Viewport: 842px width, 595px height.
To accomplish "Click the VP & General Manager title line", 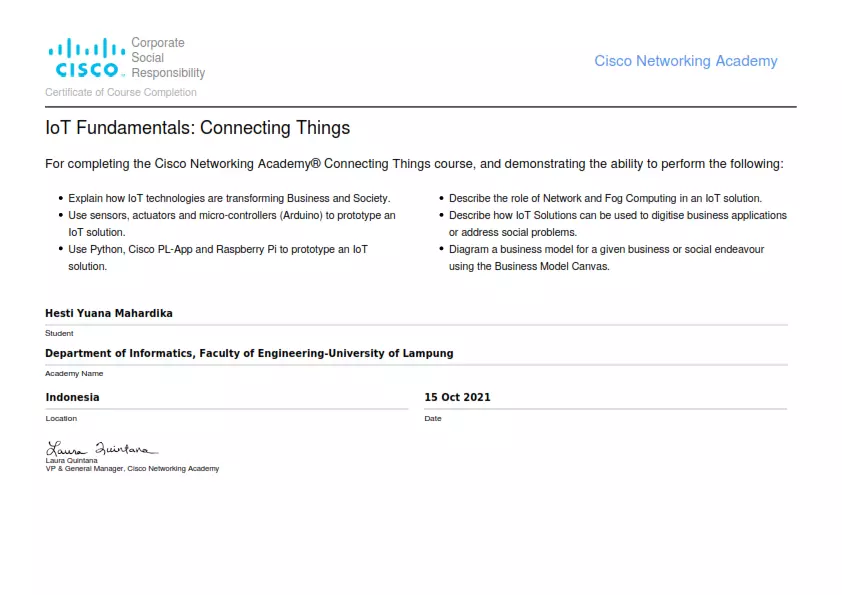I will point(132,469).
